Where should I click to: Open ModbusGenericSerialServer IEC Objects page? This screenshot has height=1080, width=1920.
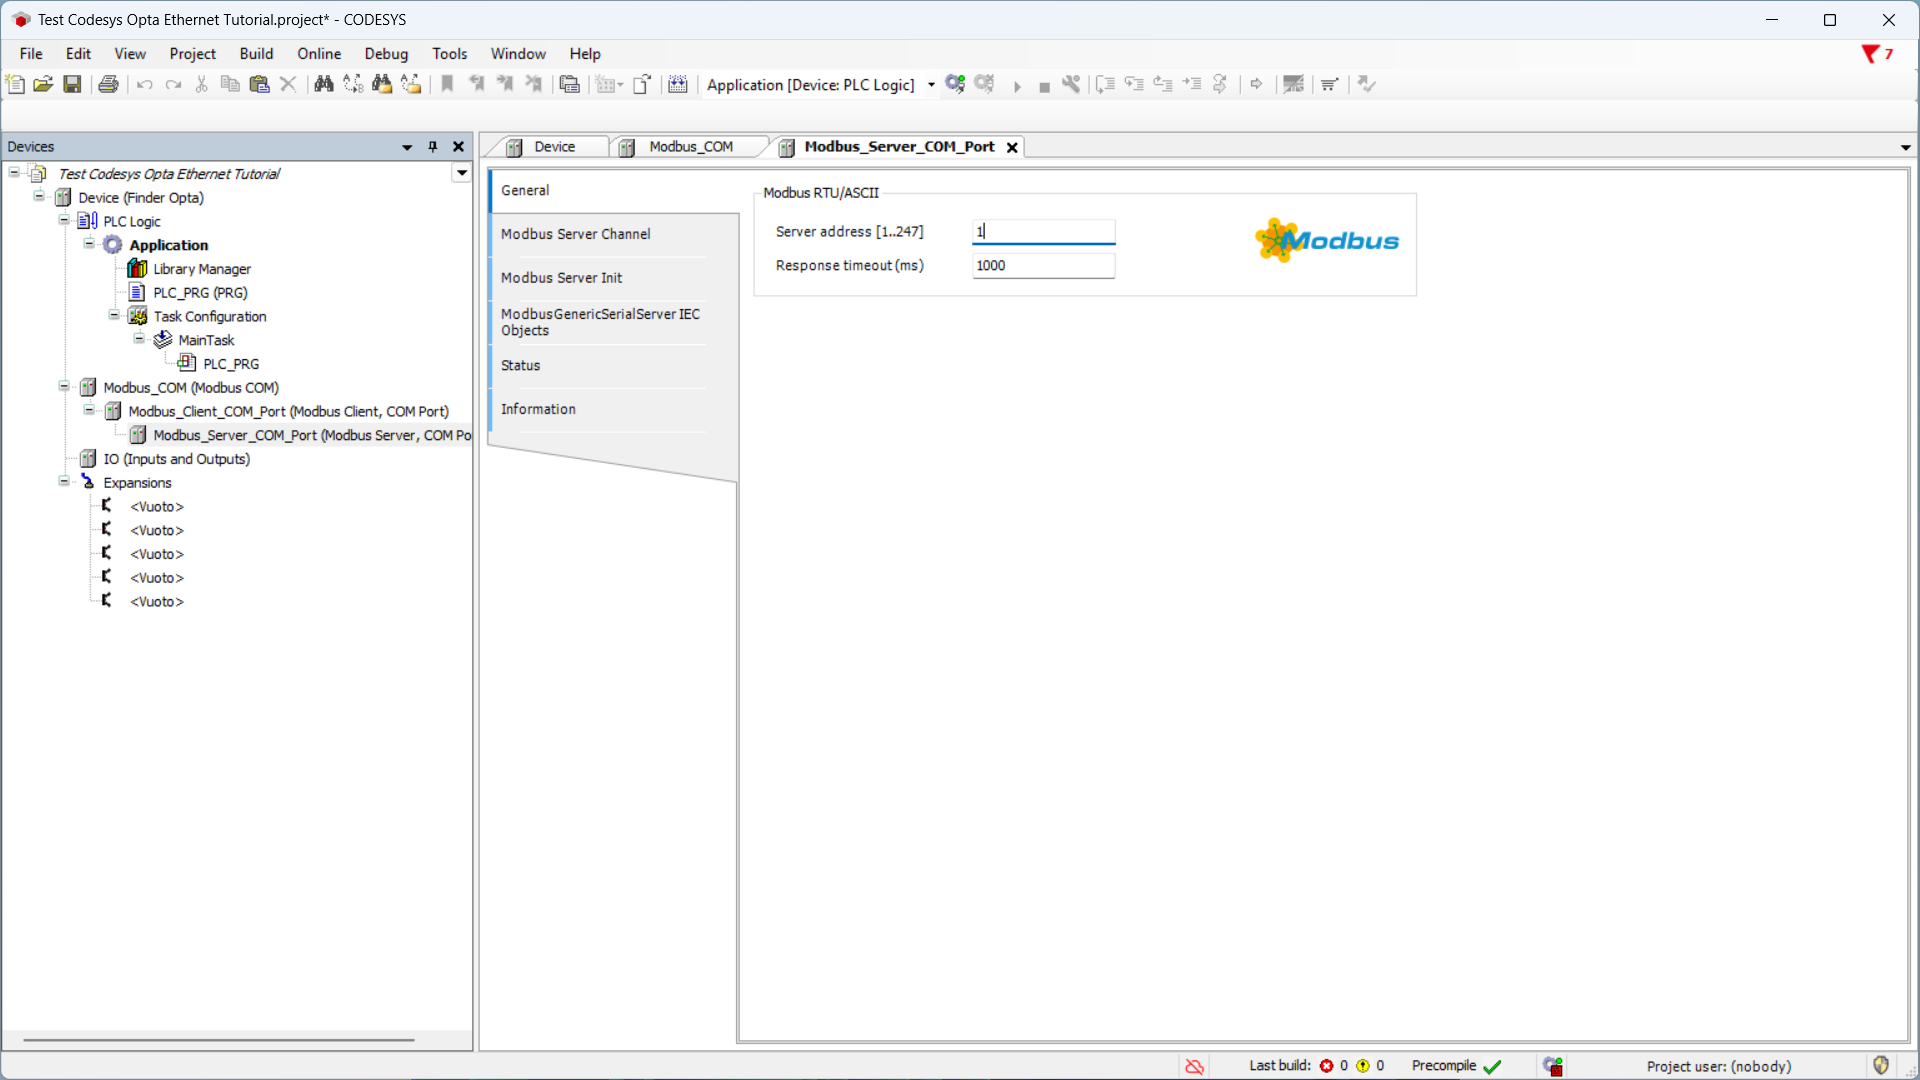[x=600, y=322]
